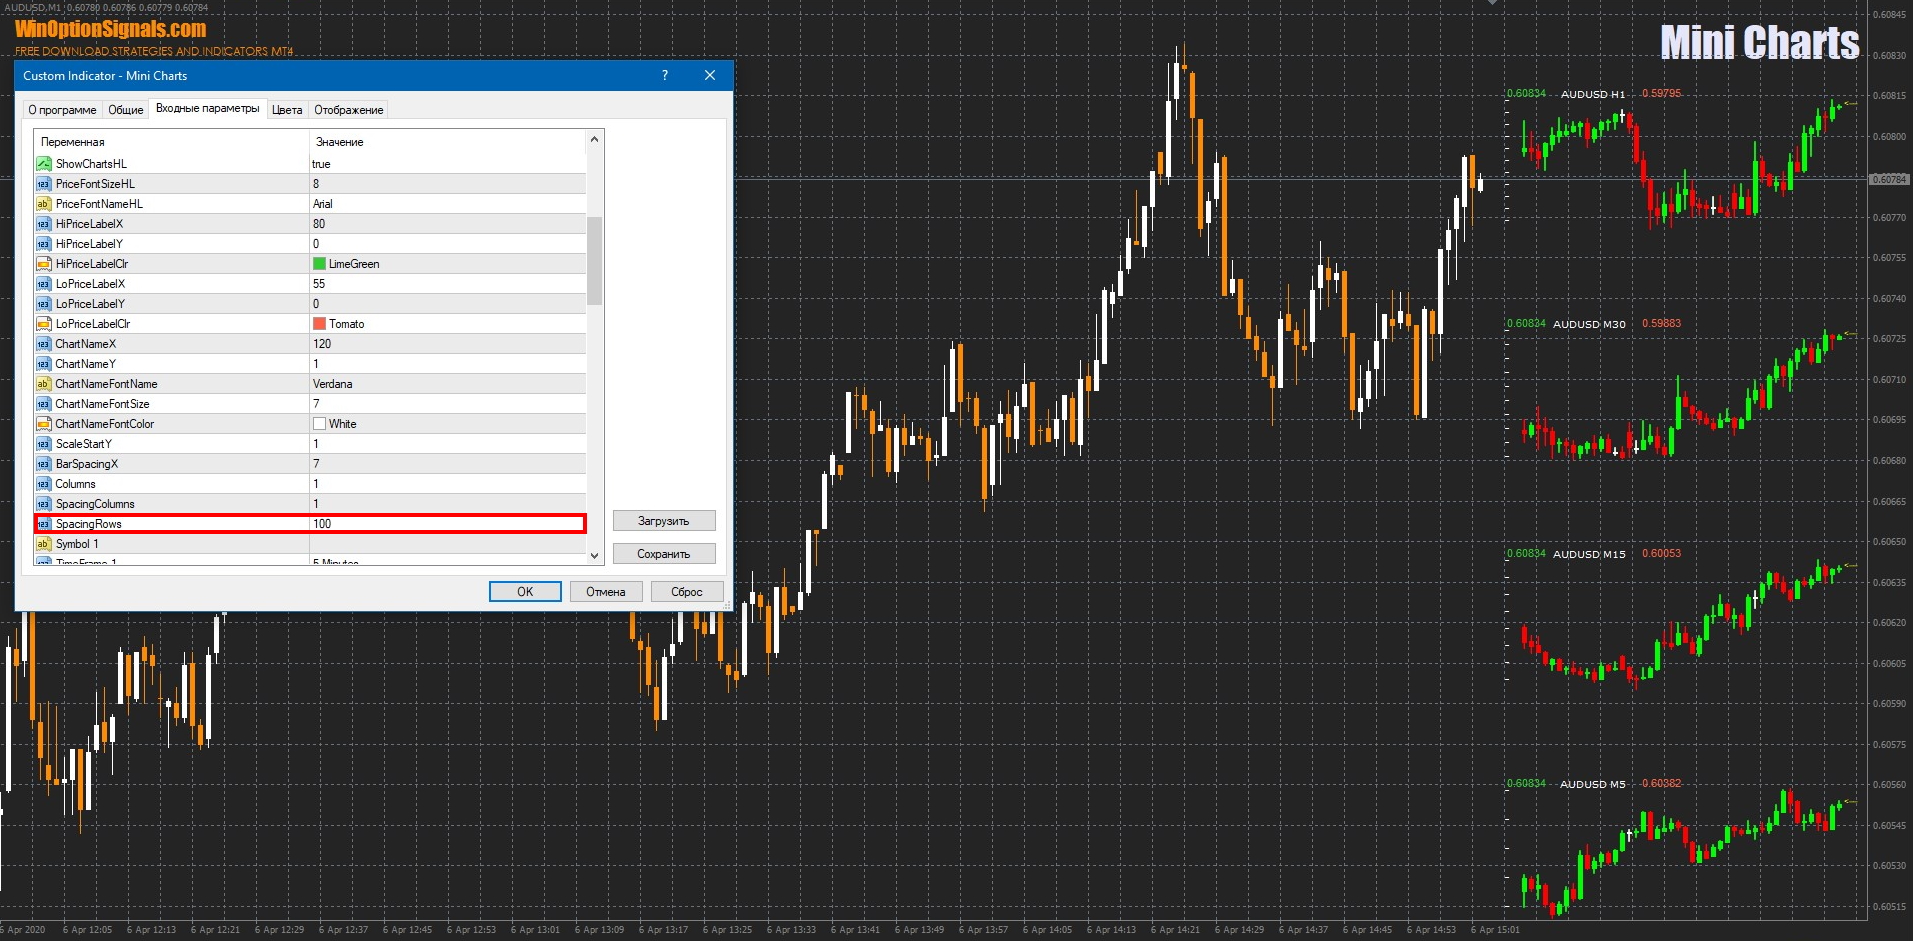The width and height of the screenshot is (1913, 941).
Task: Open the О программе tab
Action: 62,110
